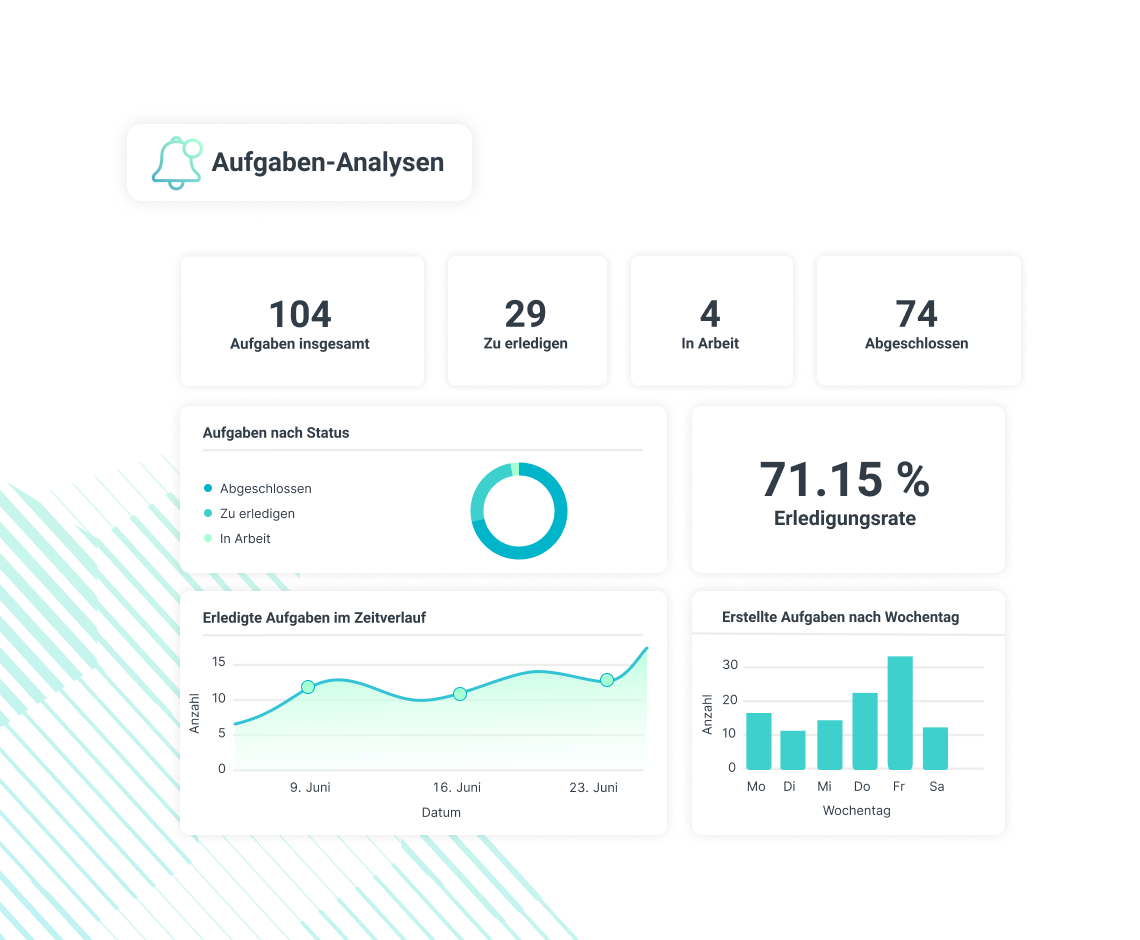Click the 71.15 % Erledigungsrate card

(846, 490)
